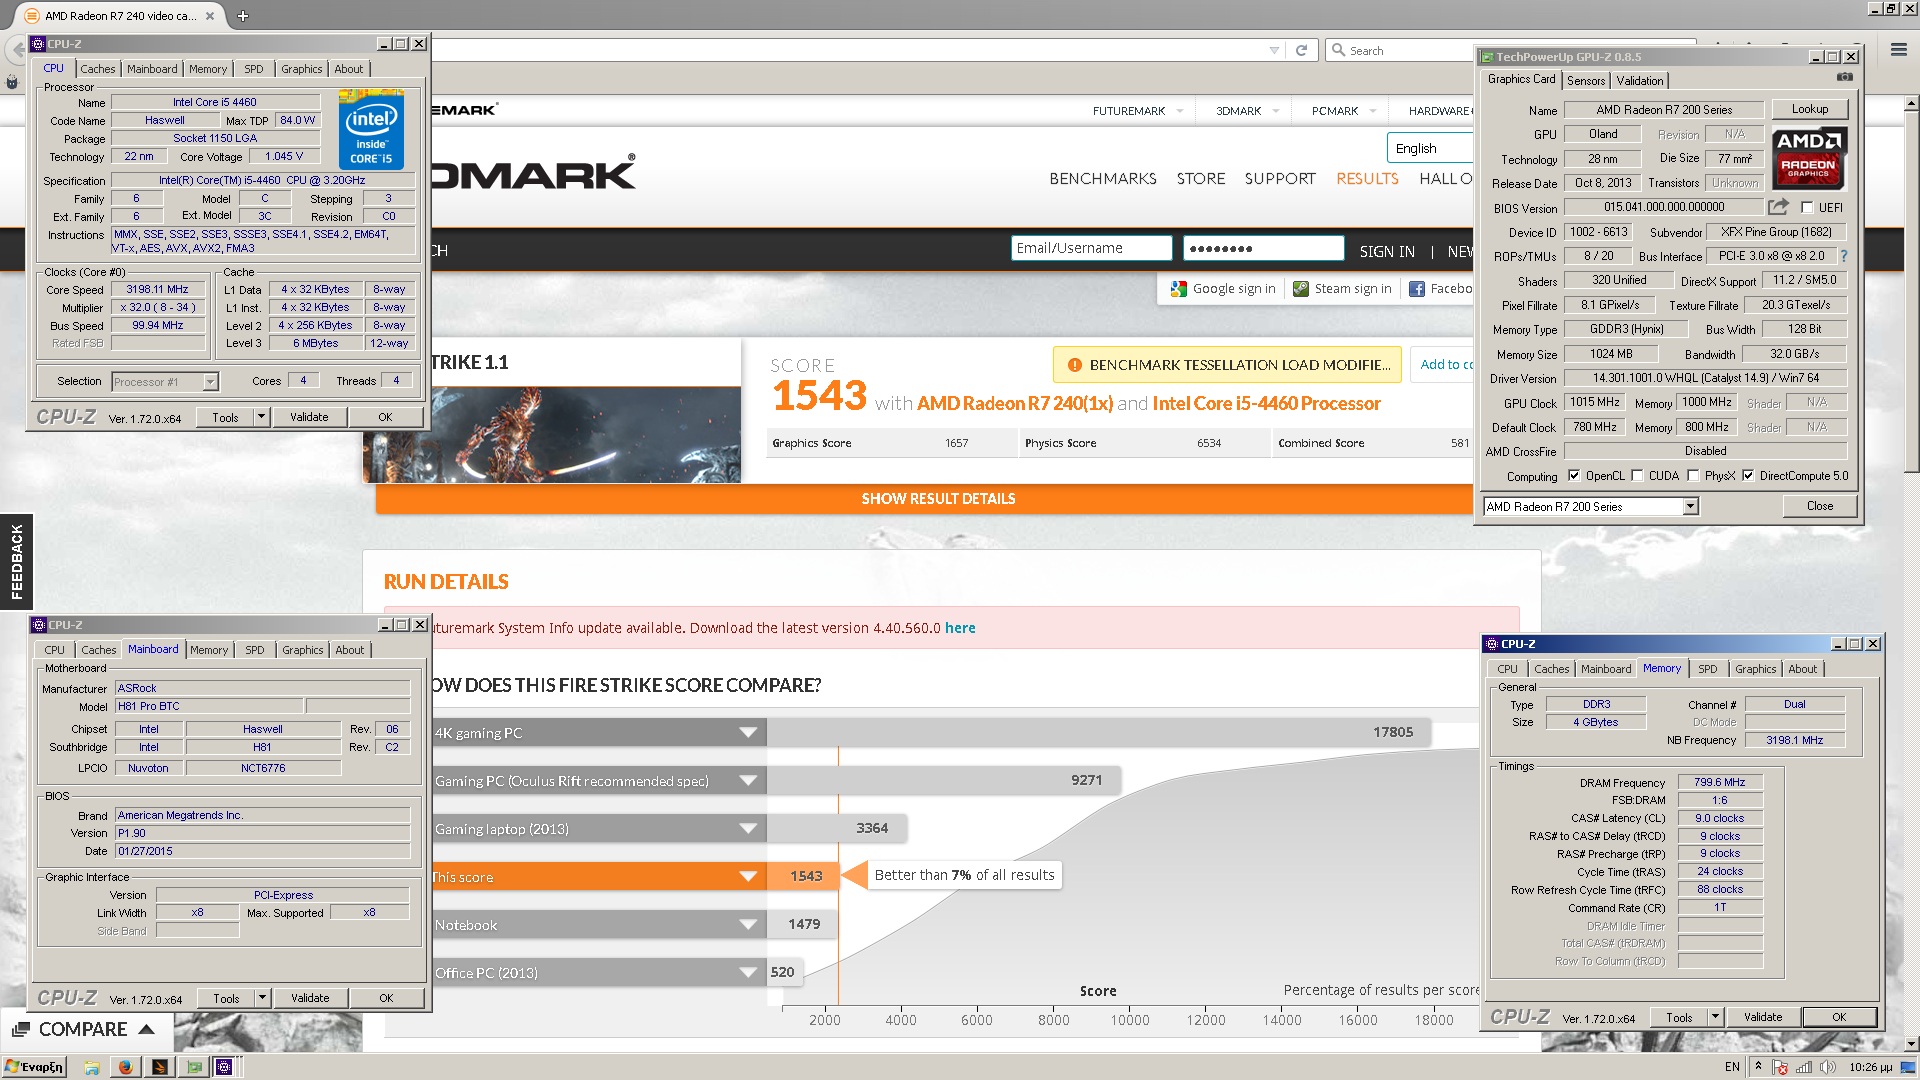Open a new browser tab
The image size is (1920, 1080).
pos(242,16)
